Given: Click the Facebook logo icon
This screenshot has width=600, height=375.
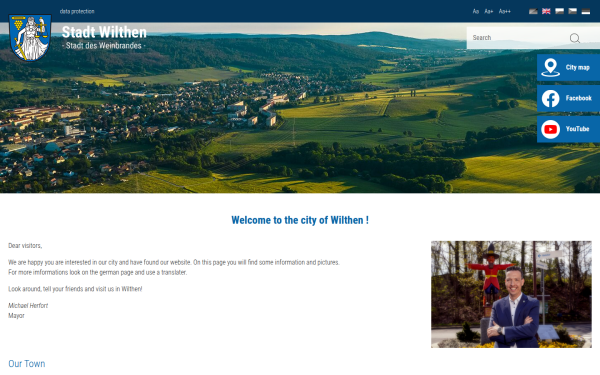Looking at the screenshot, I should tap(551, 98).
